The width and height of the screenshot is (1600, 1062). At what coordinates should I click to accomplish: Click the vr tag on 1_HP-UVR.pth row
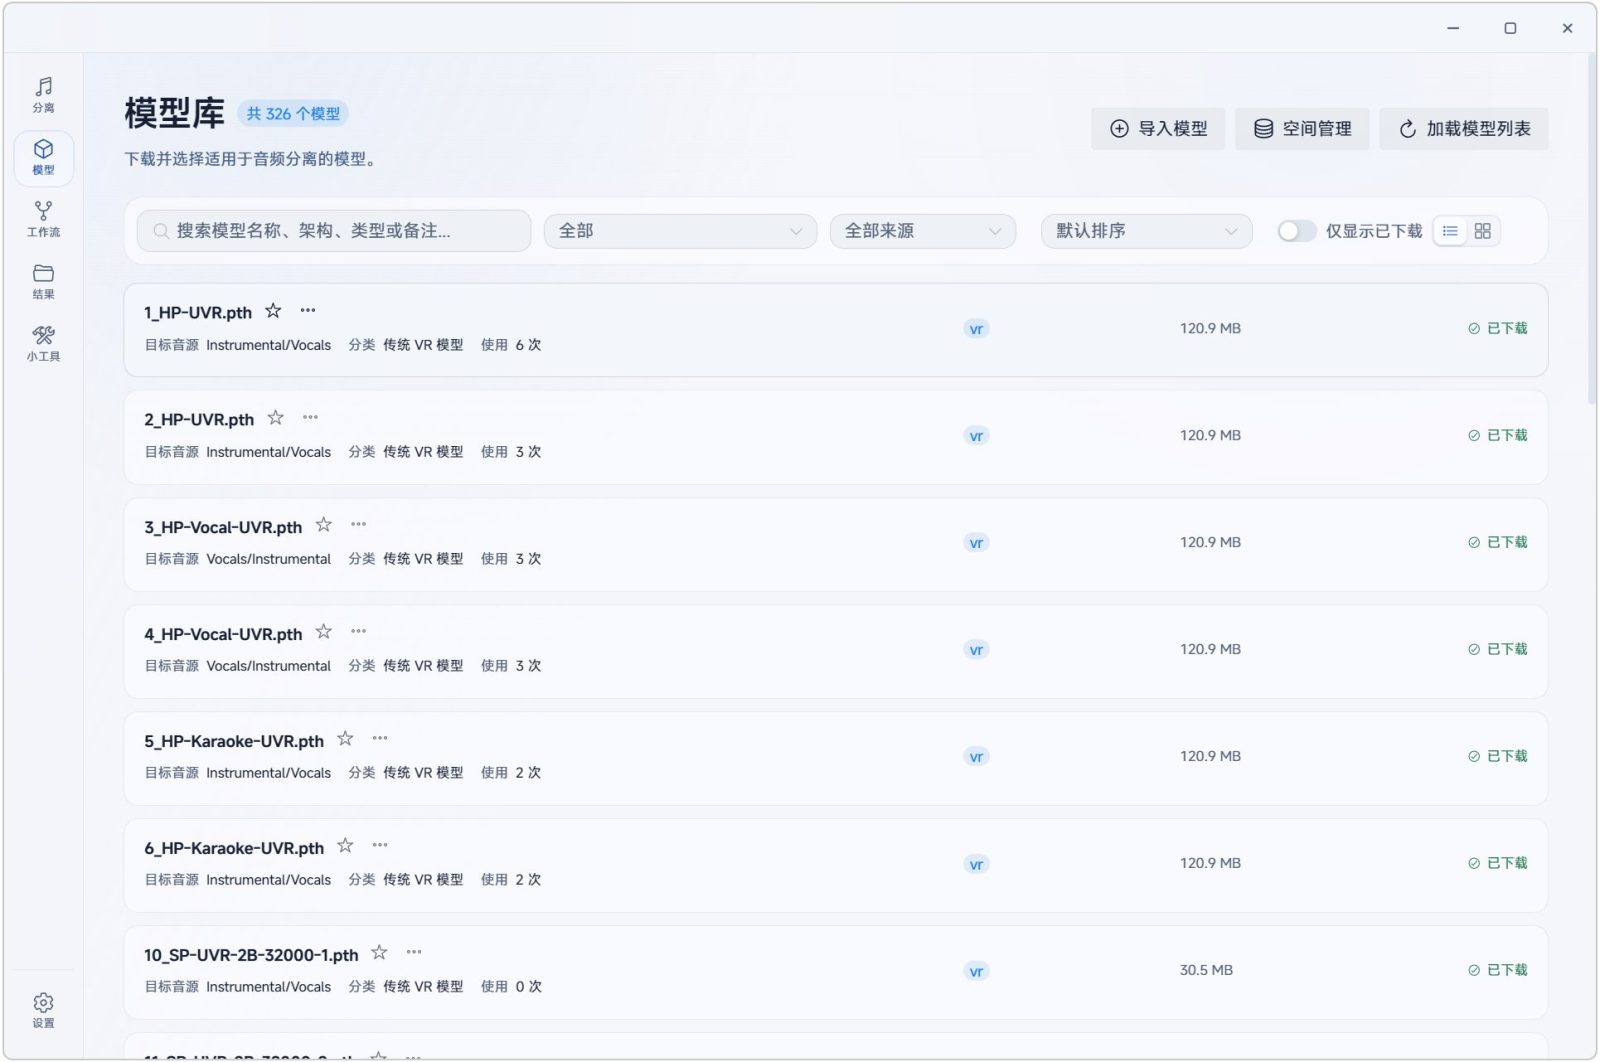pyautogui.click(x=976, y=329)
